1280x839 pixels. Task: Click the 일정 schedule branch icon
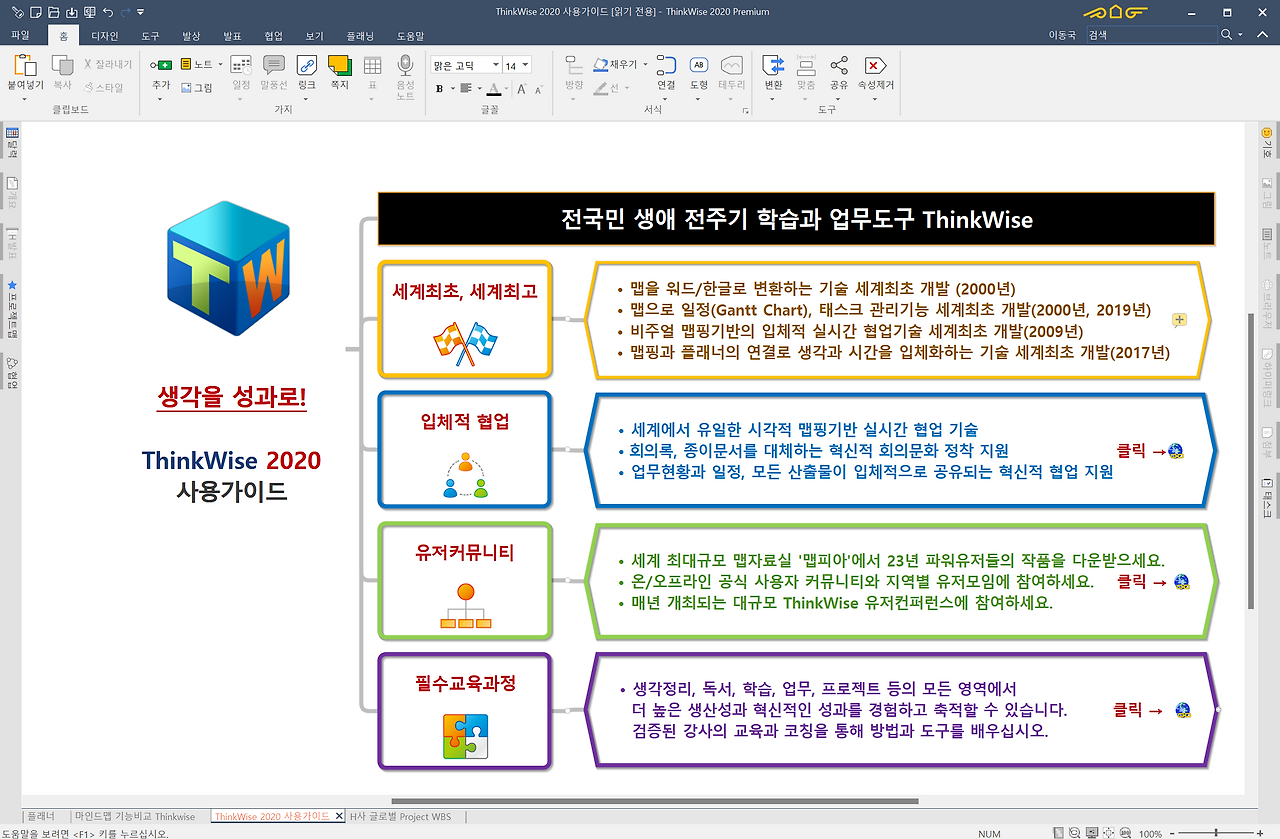pyautogui.click(x=239, y=64)
